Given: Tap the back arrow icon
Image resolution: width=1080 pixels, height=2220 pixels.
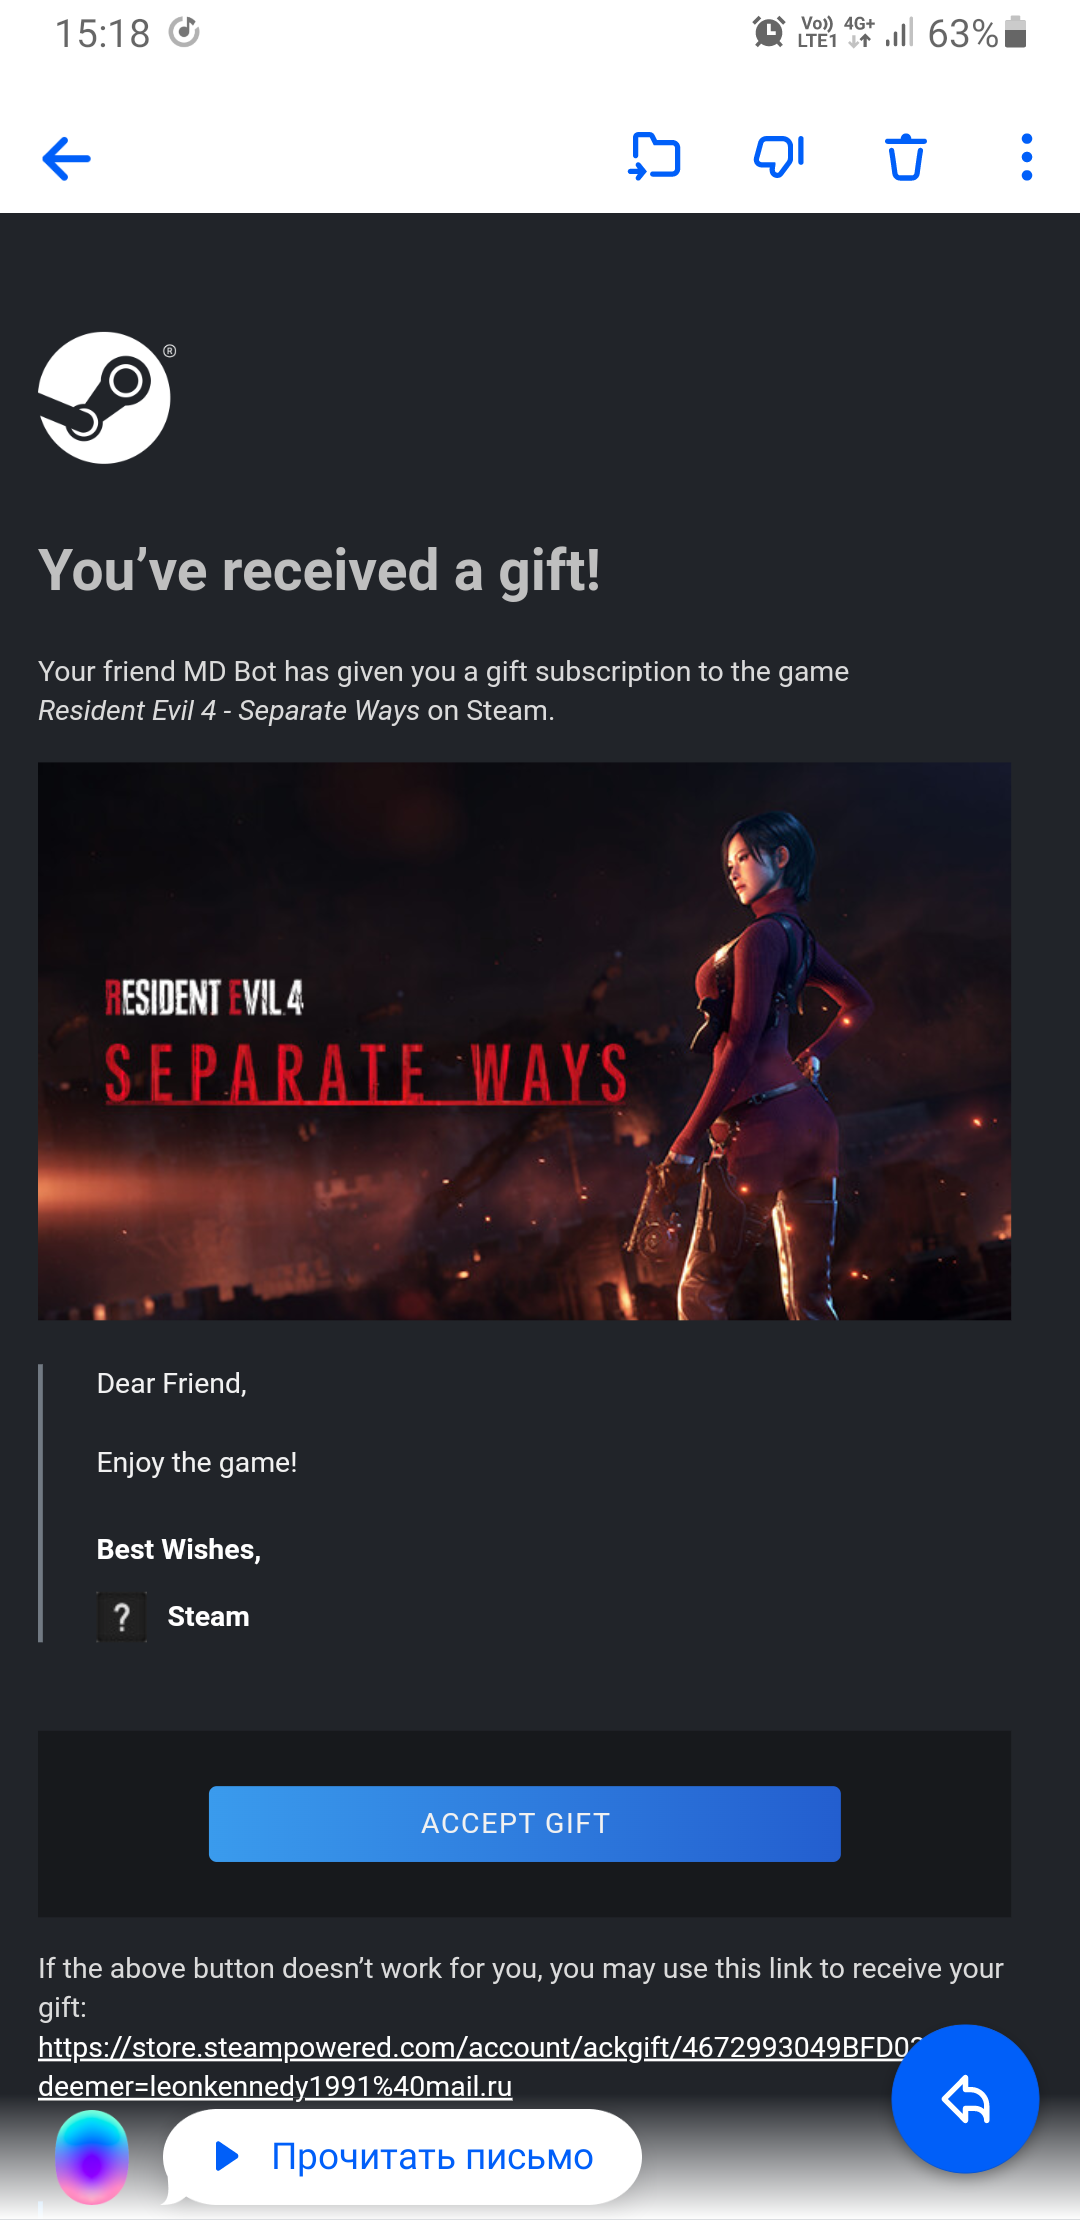Looking at the screenshot, I should [67, 158].
